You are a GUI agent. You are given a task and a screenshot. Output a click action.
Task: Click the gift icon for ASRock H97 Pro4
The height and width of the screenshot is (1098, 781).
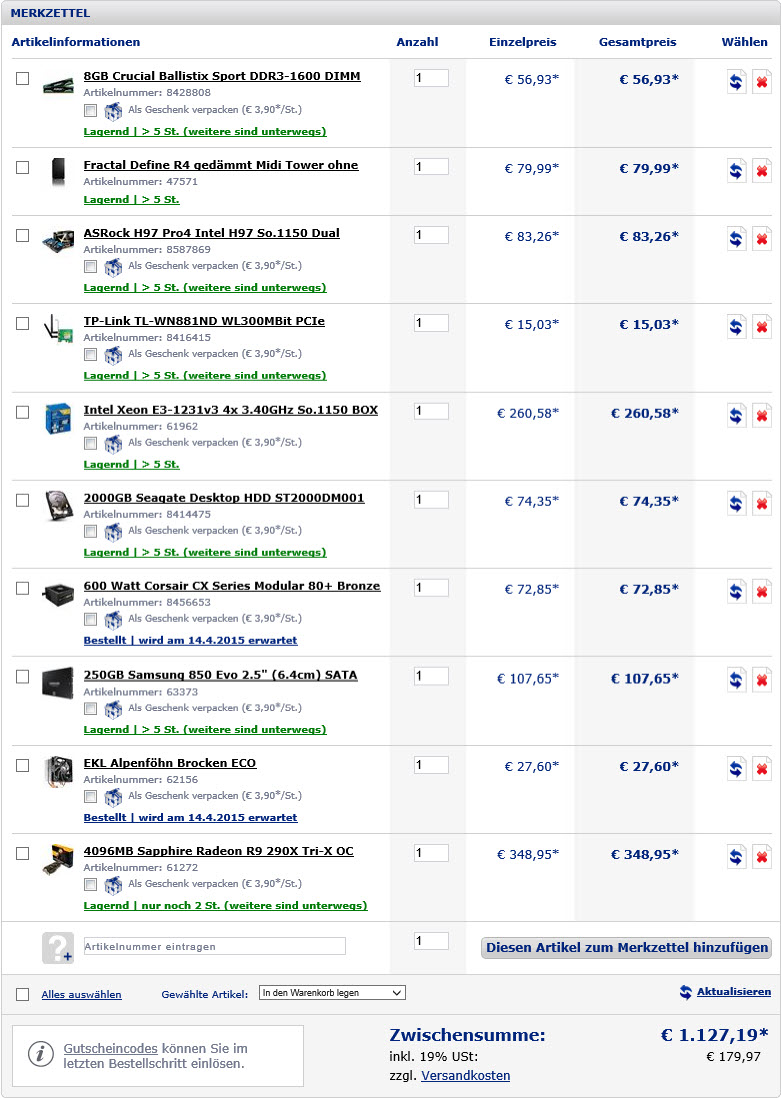(x=113, y=267)
